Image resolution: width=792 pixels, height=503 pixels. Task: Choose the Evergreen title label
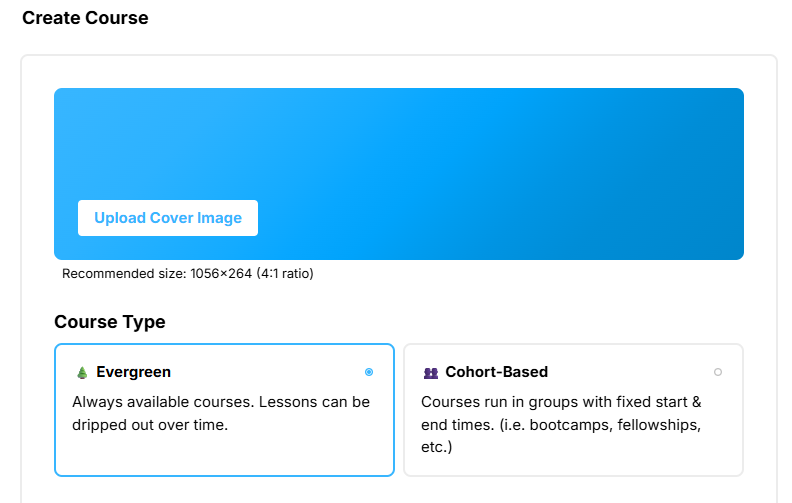click(133, 372)
